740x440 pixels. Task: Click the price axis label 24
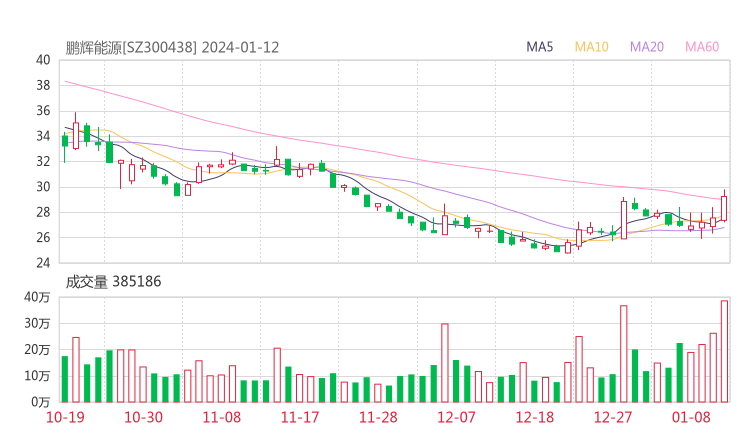point(43,262)
